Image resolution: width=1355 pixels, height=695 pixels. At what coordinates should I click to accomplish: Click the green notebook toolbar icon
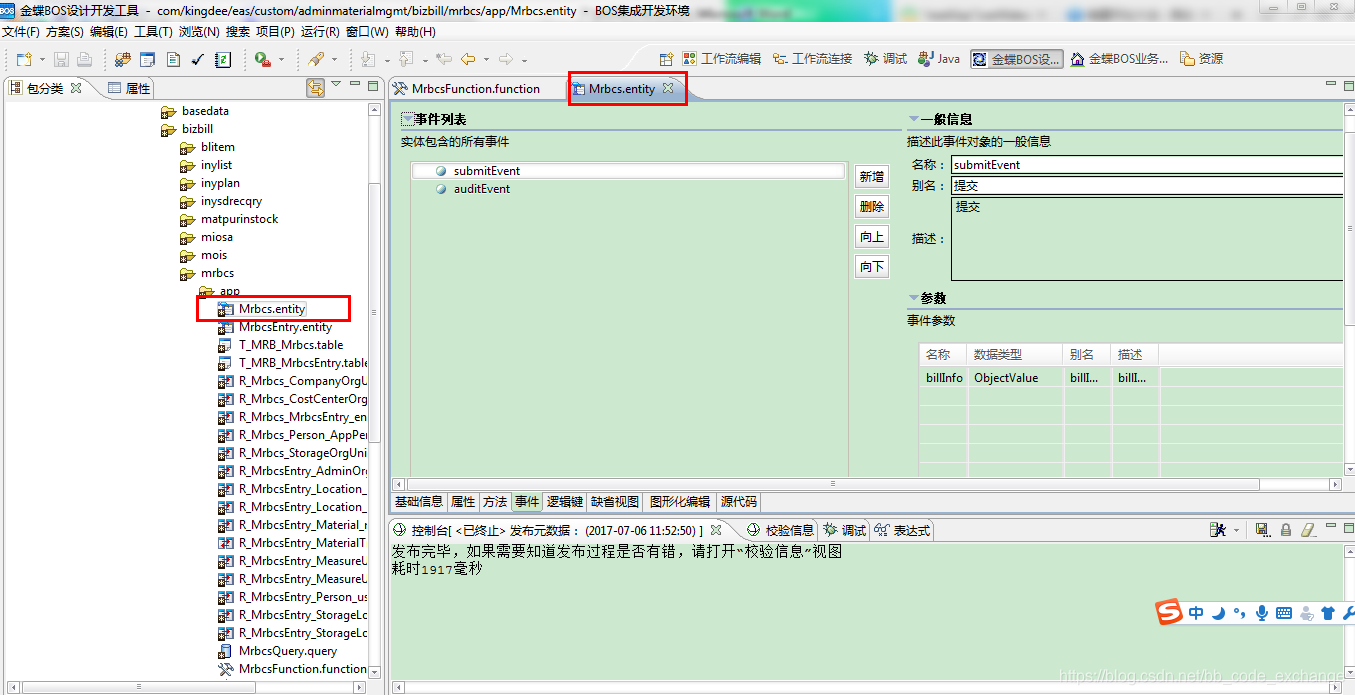[223, 60]
